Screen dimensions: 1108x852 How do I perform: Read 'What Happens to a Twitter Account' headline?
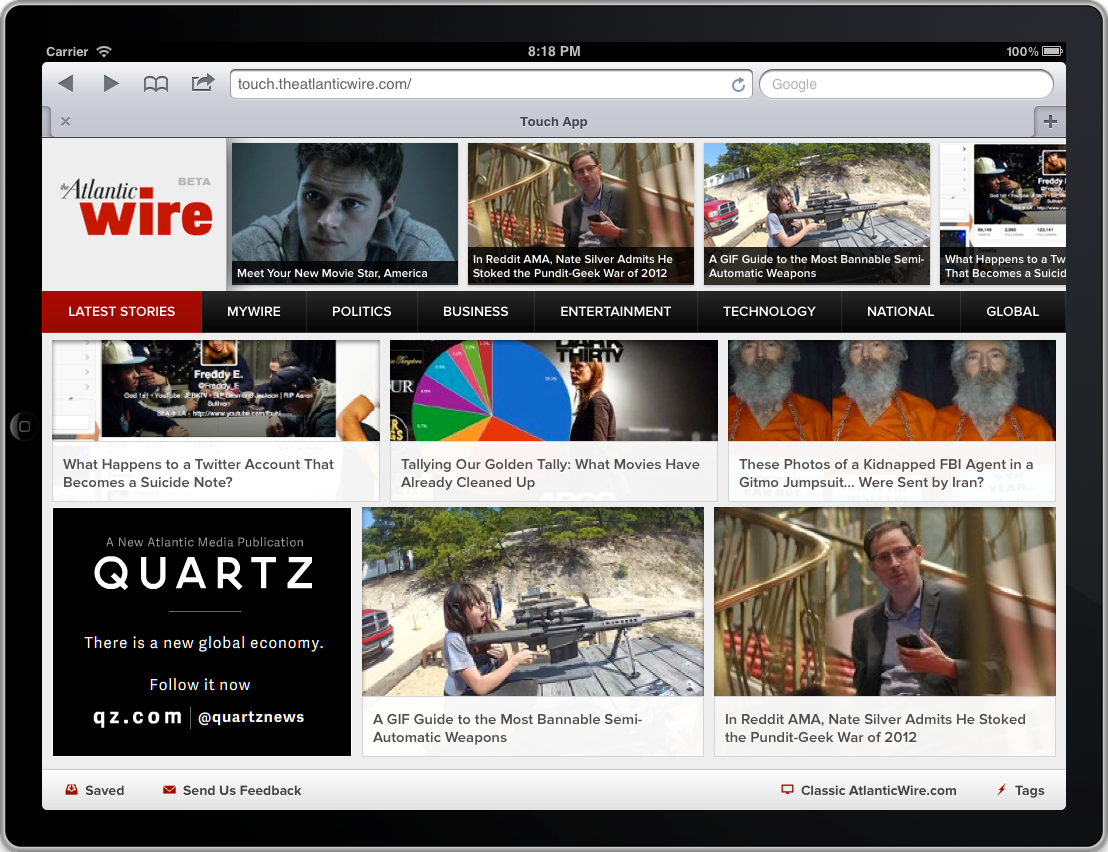click(198, 473)
